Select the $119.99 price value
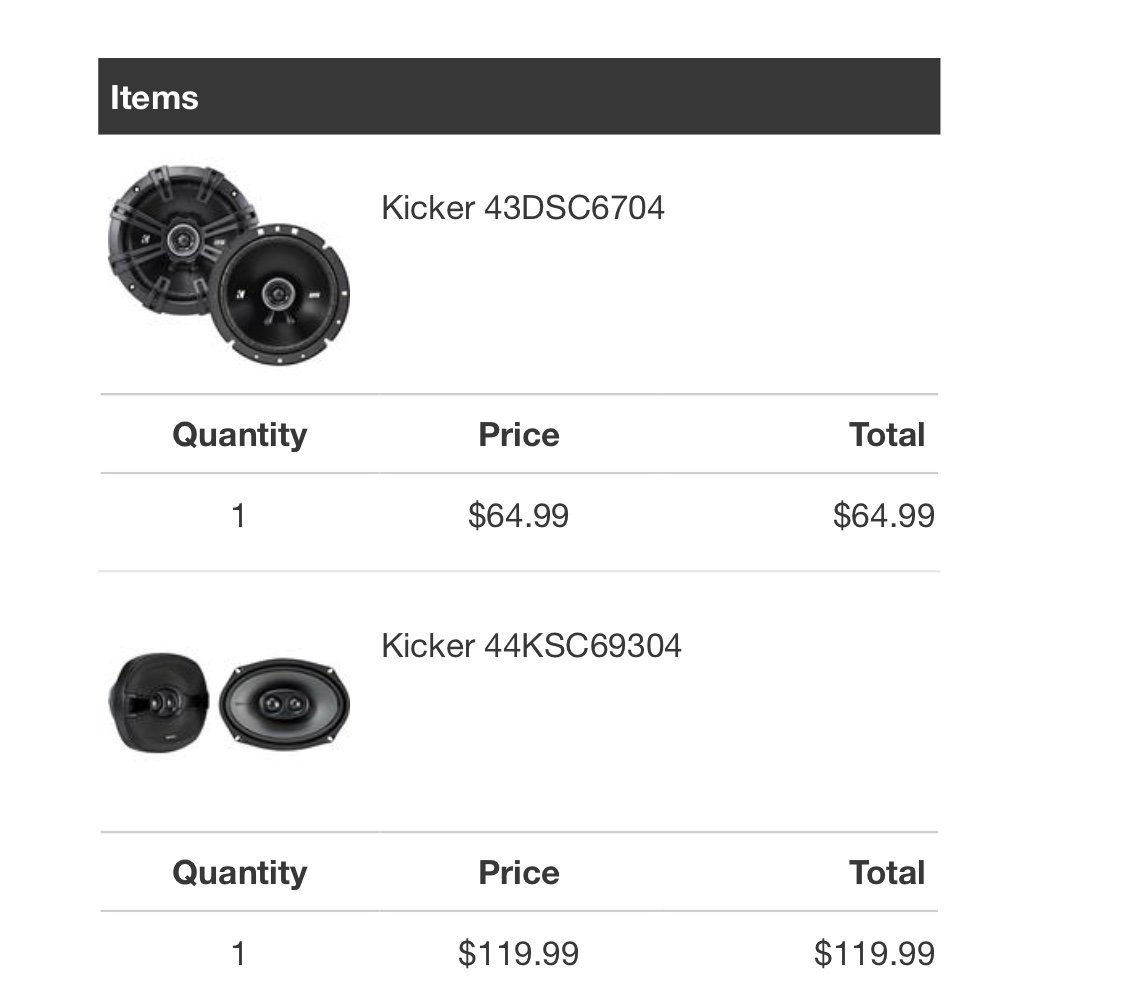The height and width of the screenshot is (1000, 1125). (518, 953)
